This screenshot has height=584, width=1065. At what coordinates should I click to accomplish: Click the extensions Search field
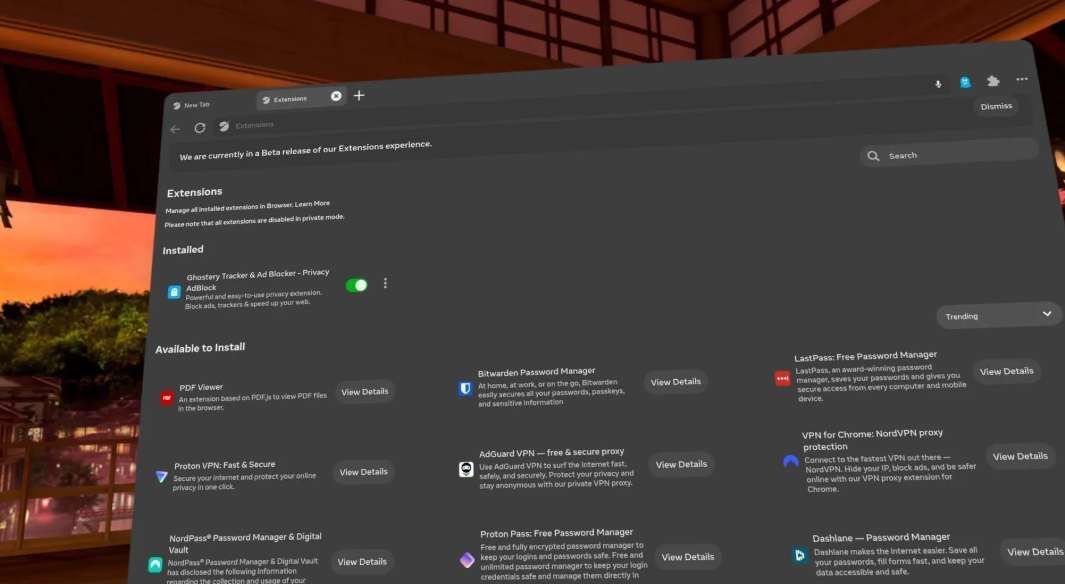point(950,155)
